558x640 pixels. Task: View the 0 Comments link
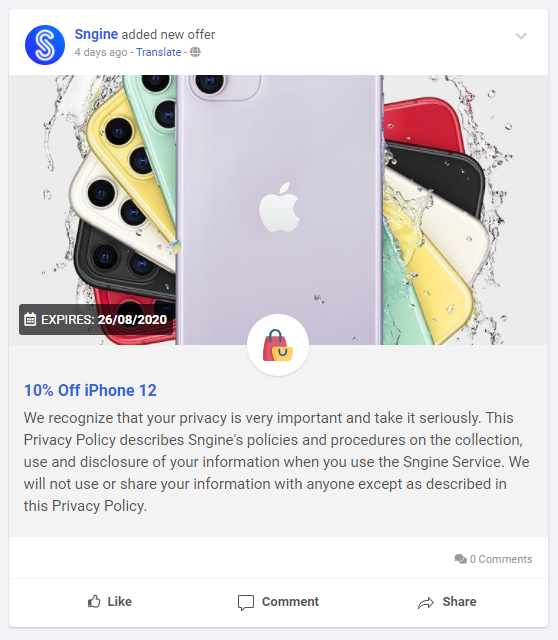tap(501, 559)
